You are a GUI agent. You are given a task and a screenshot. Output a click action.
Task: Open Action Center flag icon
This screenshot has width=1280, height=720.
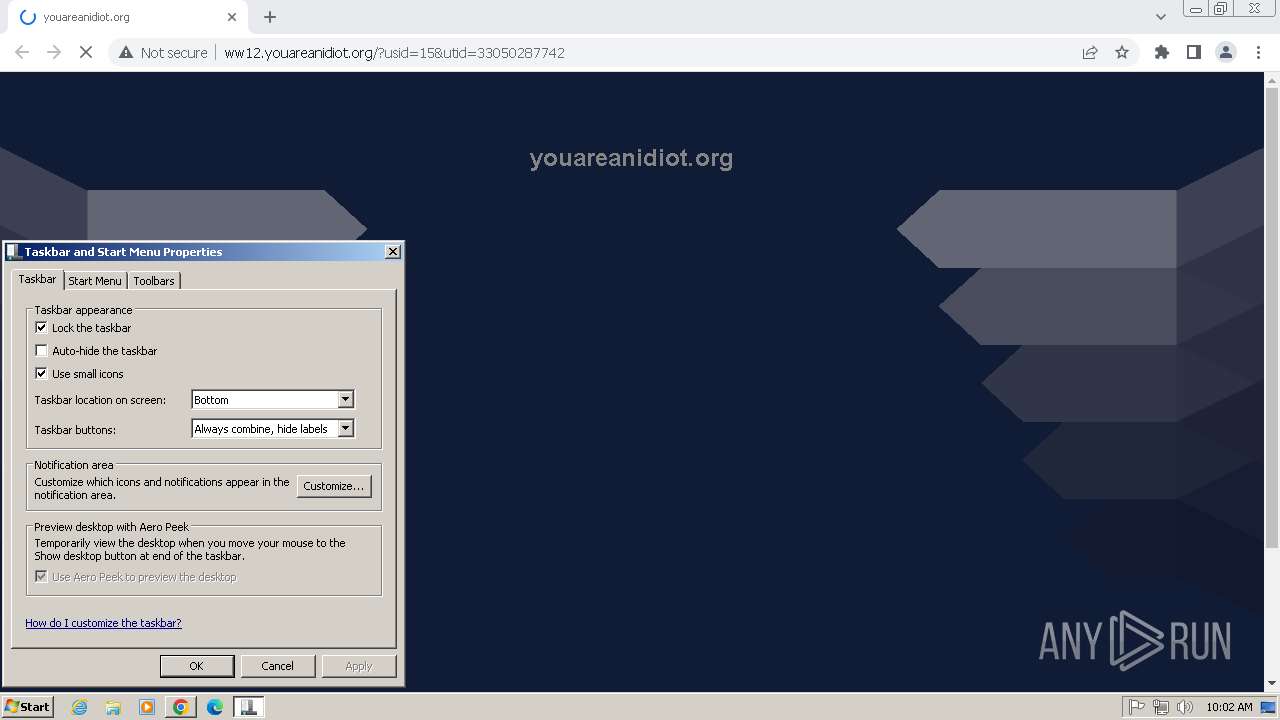click(x=1137, y=707)
